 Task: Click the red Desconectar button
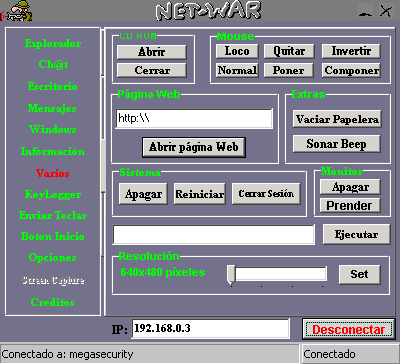[349, 329]
